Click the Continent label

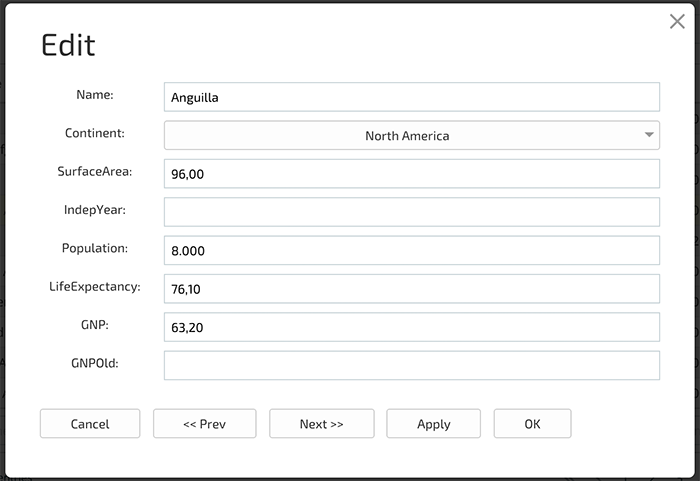pos(95,133)
